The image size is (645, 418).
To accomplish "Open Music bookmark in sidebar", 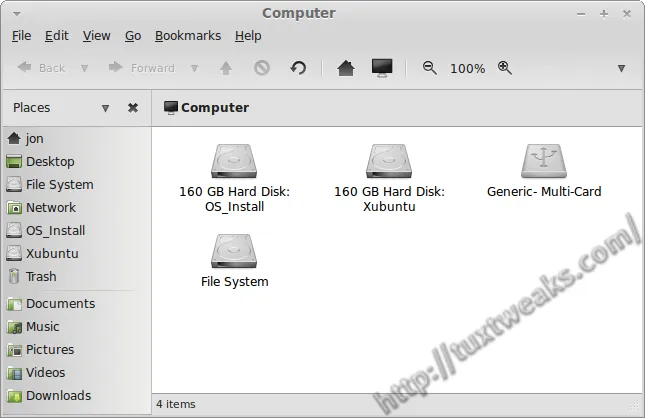I will pos(77,327).
